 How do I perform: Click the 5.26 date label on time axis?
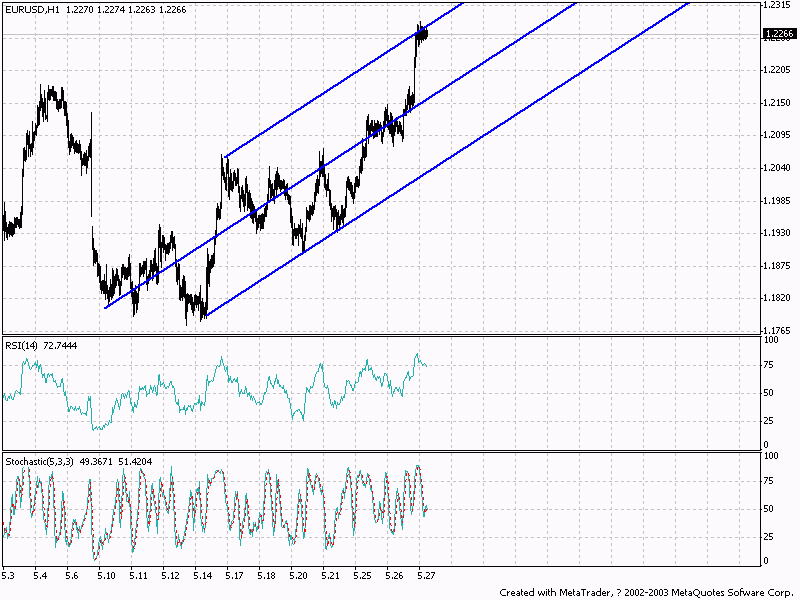pos(394,576)
